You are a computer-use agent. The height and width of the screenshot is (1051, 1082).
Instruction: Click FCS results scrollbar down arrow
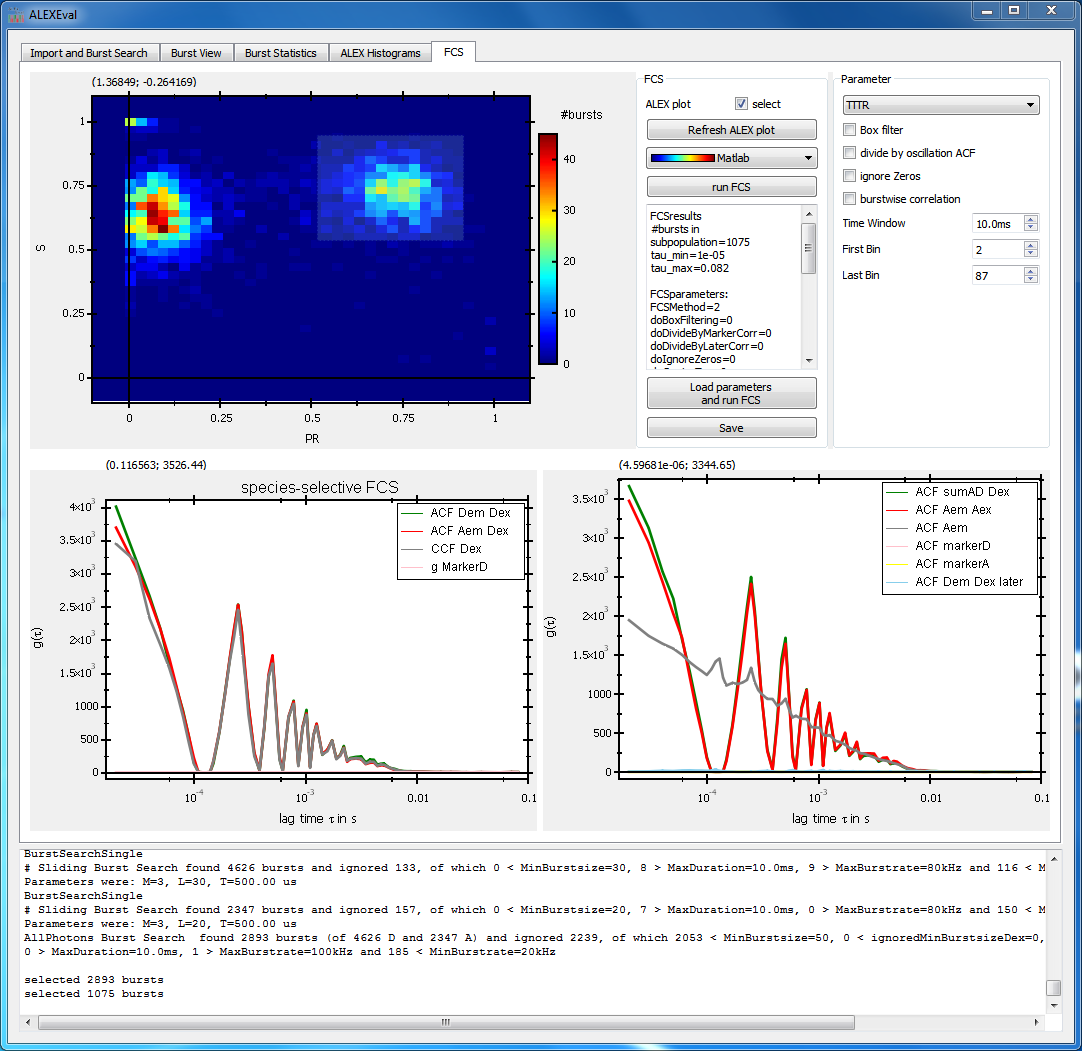[809, 361]
